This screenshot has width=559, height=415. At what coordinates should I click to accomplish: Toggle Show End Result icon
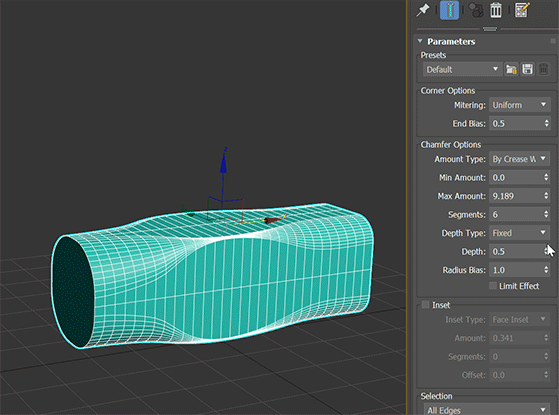pyautogui.click(x=449, y=10)
